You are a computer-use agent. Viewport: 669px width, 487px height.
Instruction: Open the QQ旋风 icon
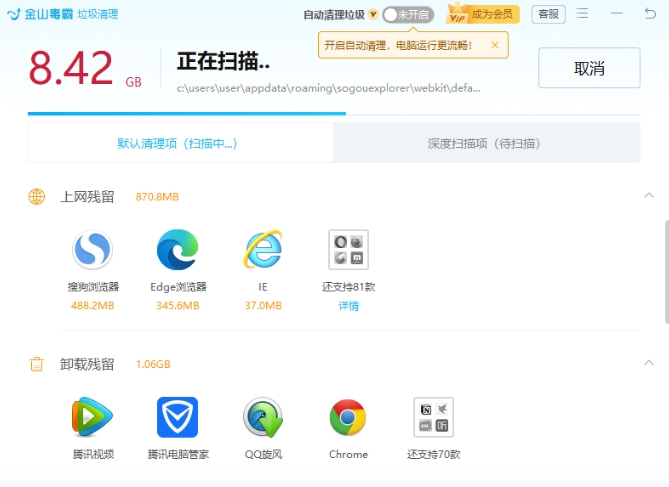(263, 417)
